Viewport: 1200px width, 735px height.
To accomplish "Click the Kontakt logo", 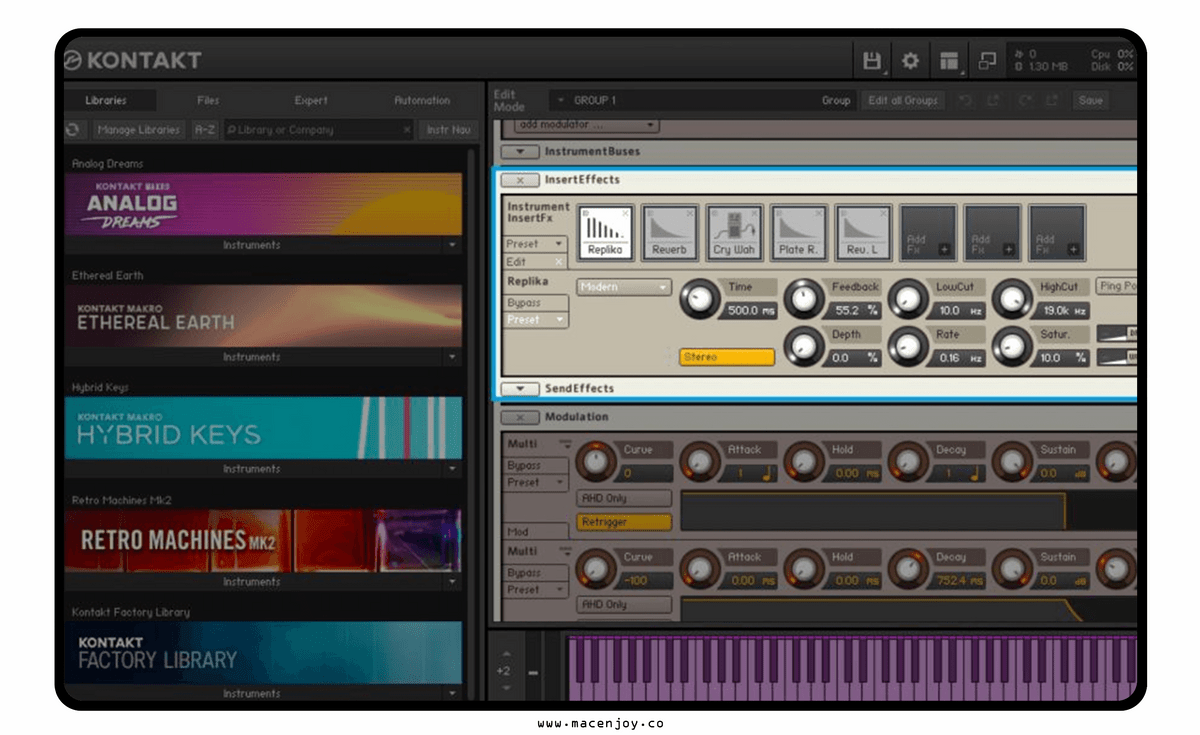I will tap(133, 60).
